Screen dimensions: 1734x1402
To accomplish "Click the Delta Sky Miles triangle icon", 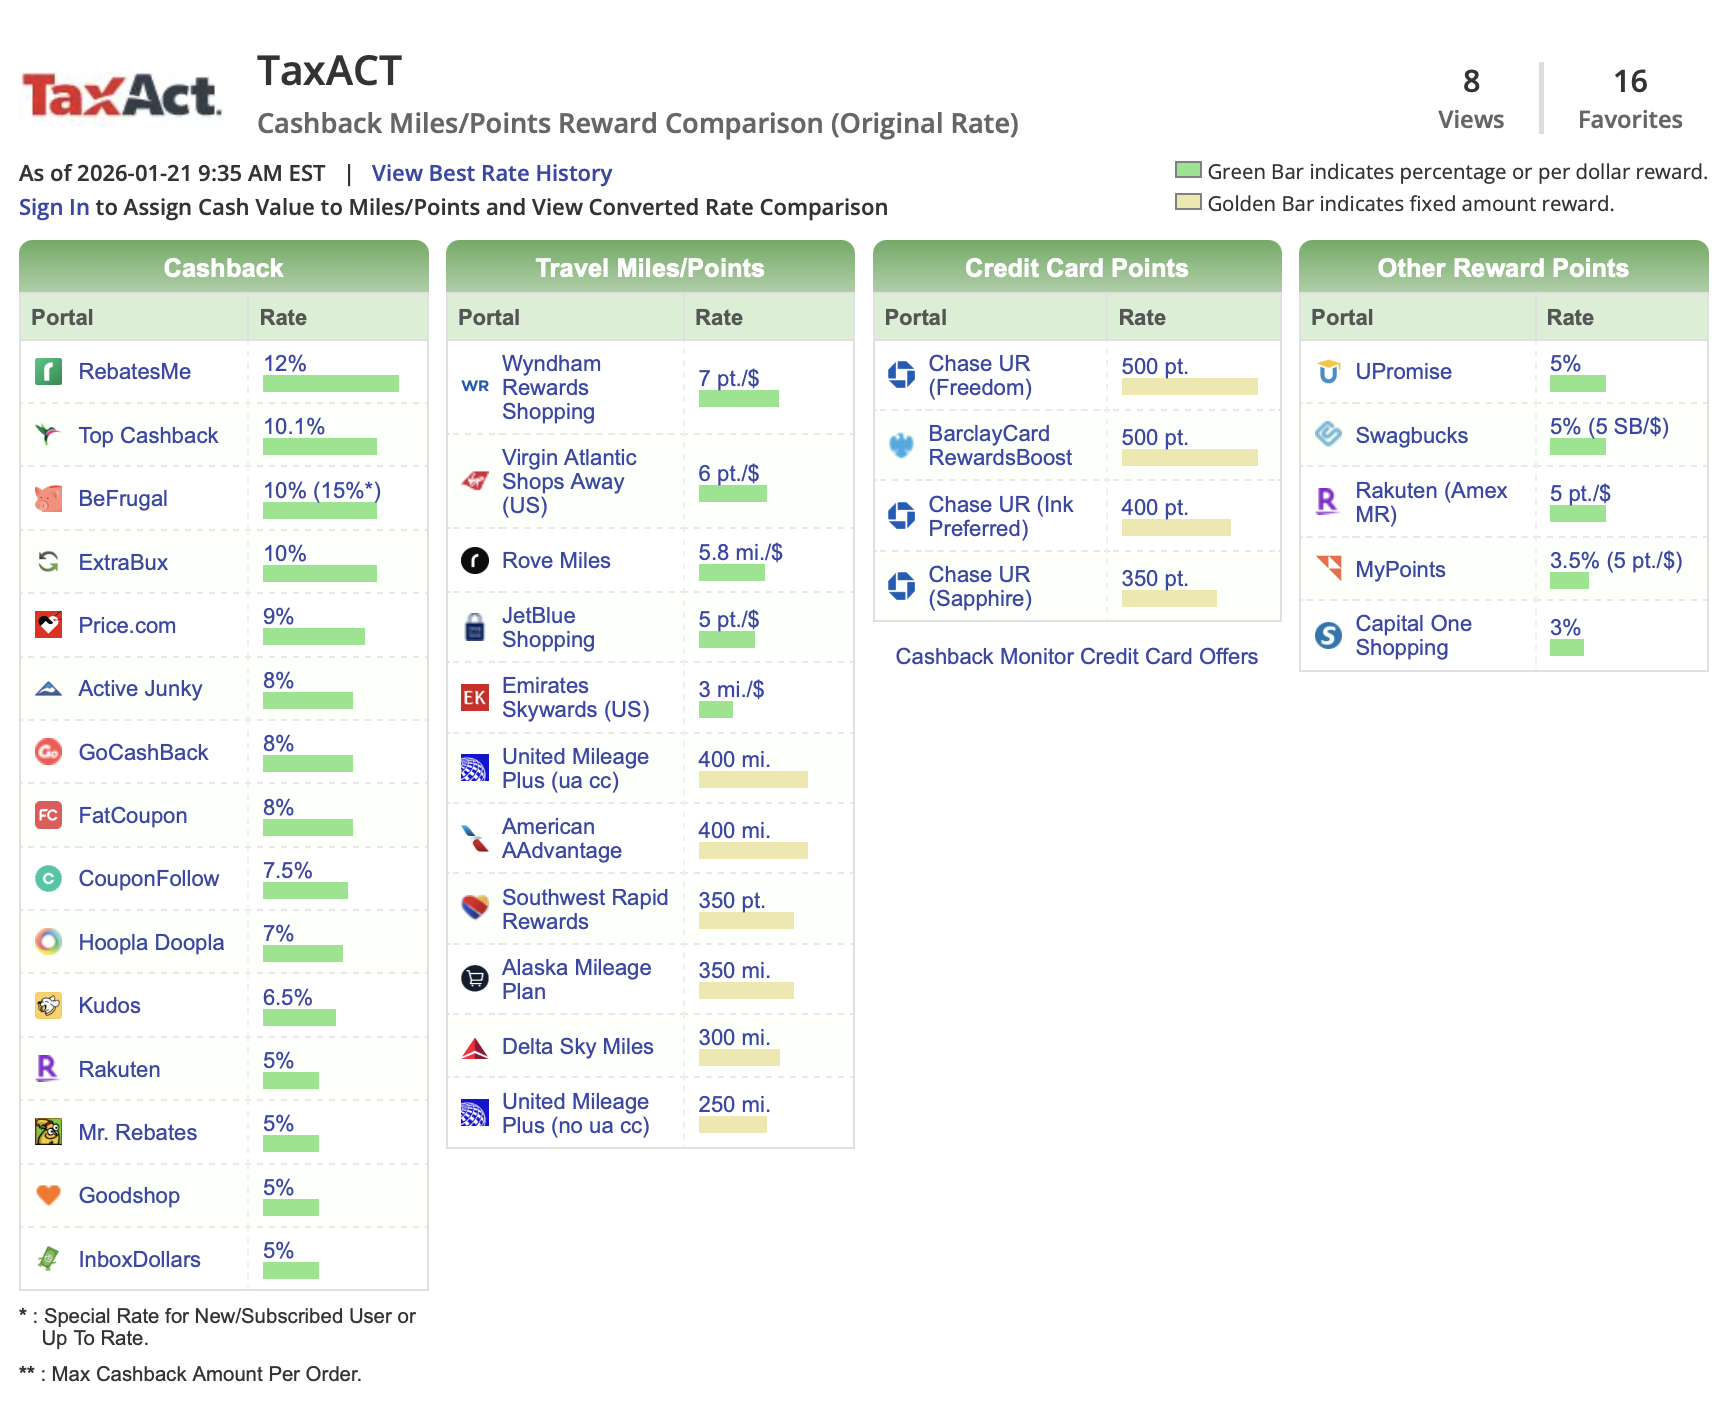I will [474, 1046].
